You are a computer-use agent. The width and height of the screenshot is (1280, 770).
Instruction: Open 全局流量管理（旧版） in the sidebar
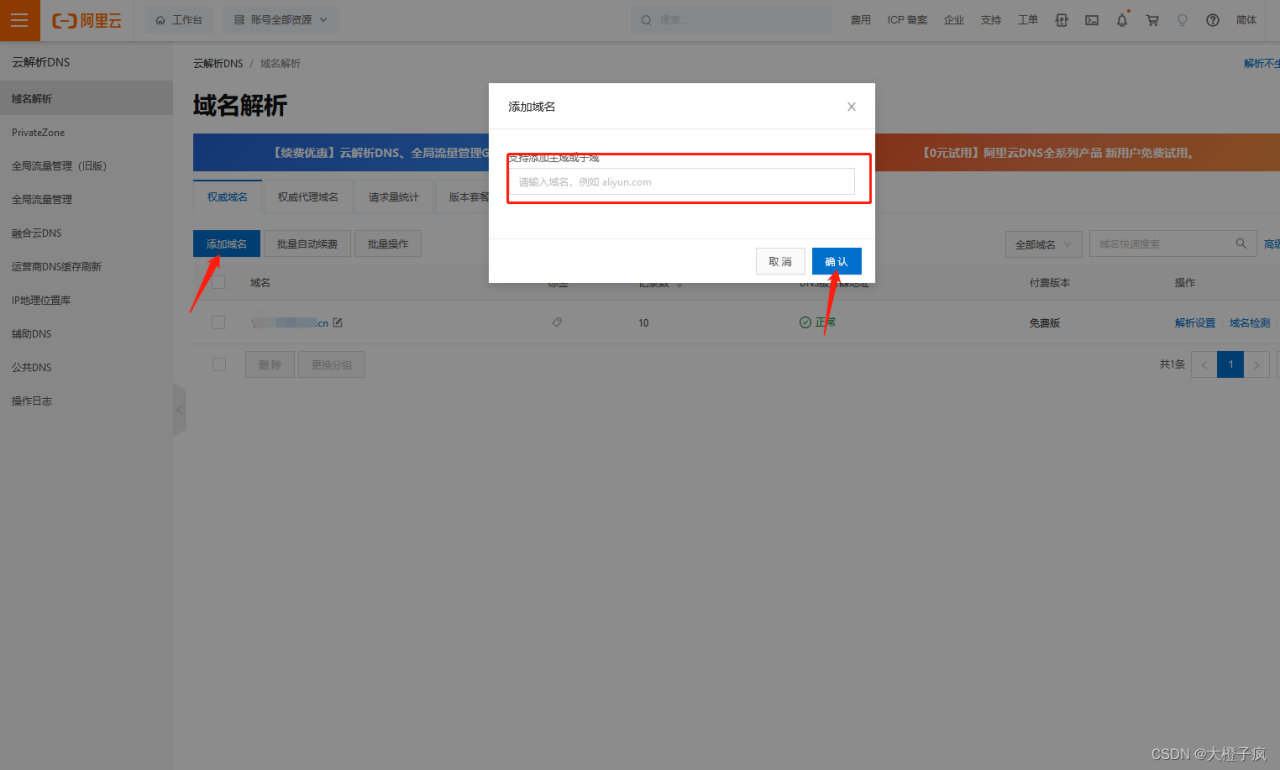click(x=86, y=166)
